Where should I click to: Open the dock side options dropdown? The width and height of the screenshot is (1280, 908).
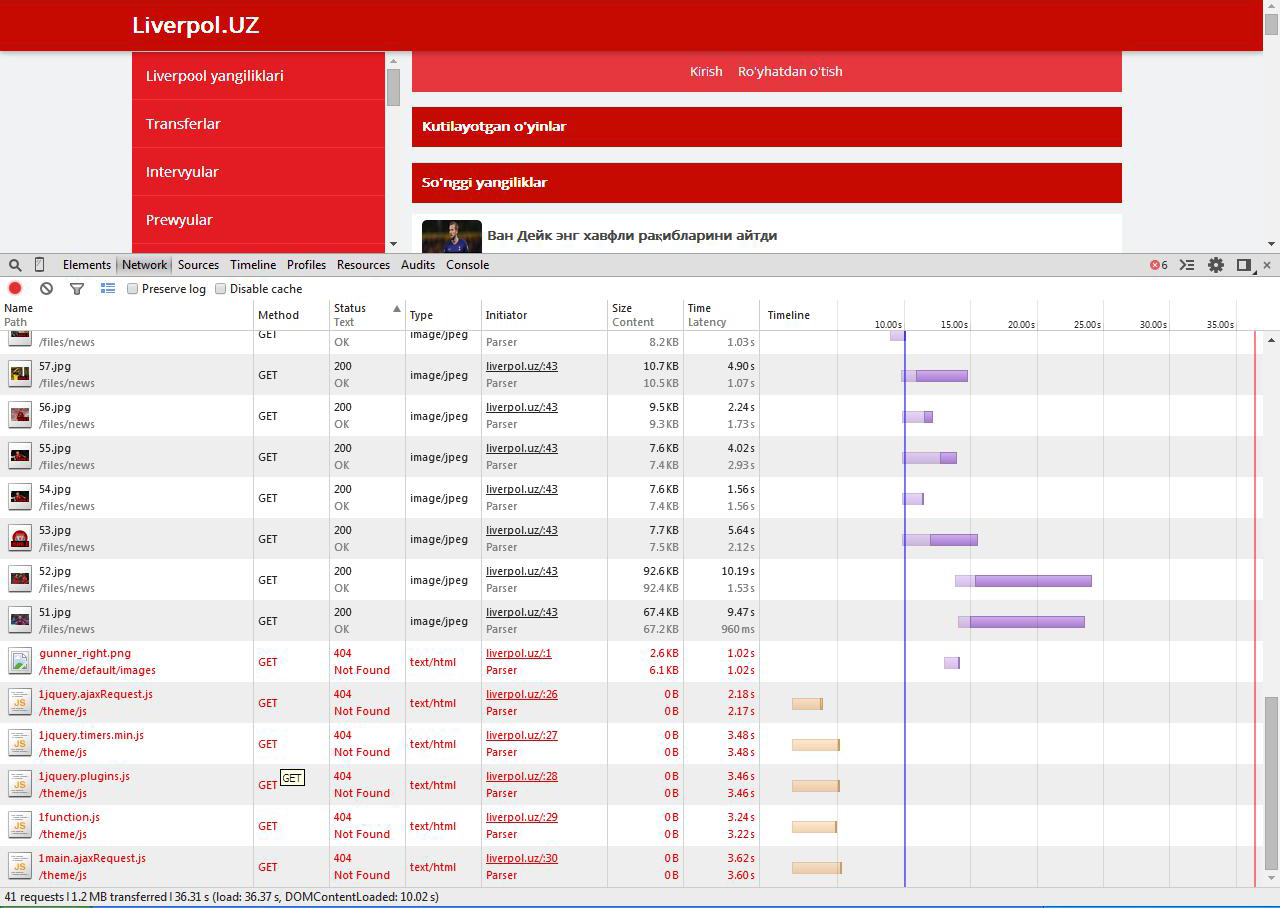click(x=1244, y=265)
